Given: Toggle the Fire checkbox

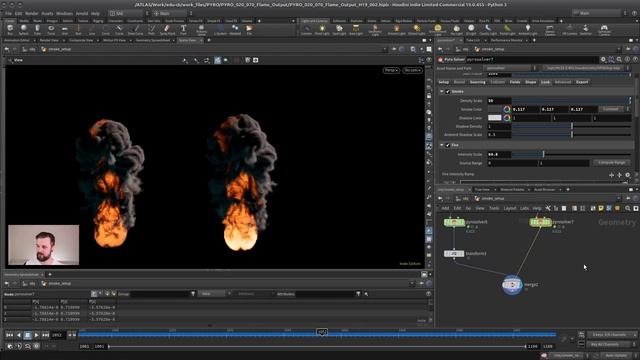Looking at the screenshot, I should tap(448, 145).
